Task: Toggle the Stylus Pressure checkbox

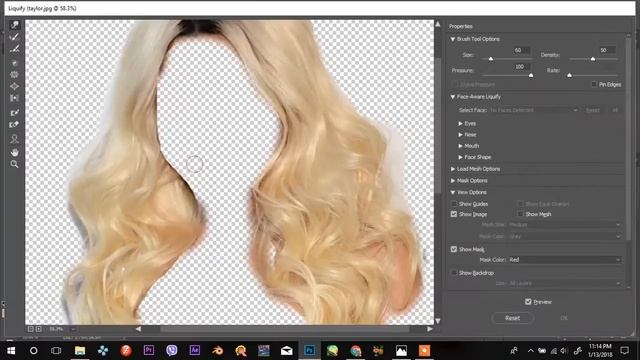Action: coord(455,84)
